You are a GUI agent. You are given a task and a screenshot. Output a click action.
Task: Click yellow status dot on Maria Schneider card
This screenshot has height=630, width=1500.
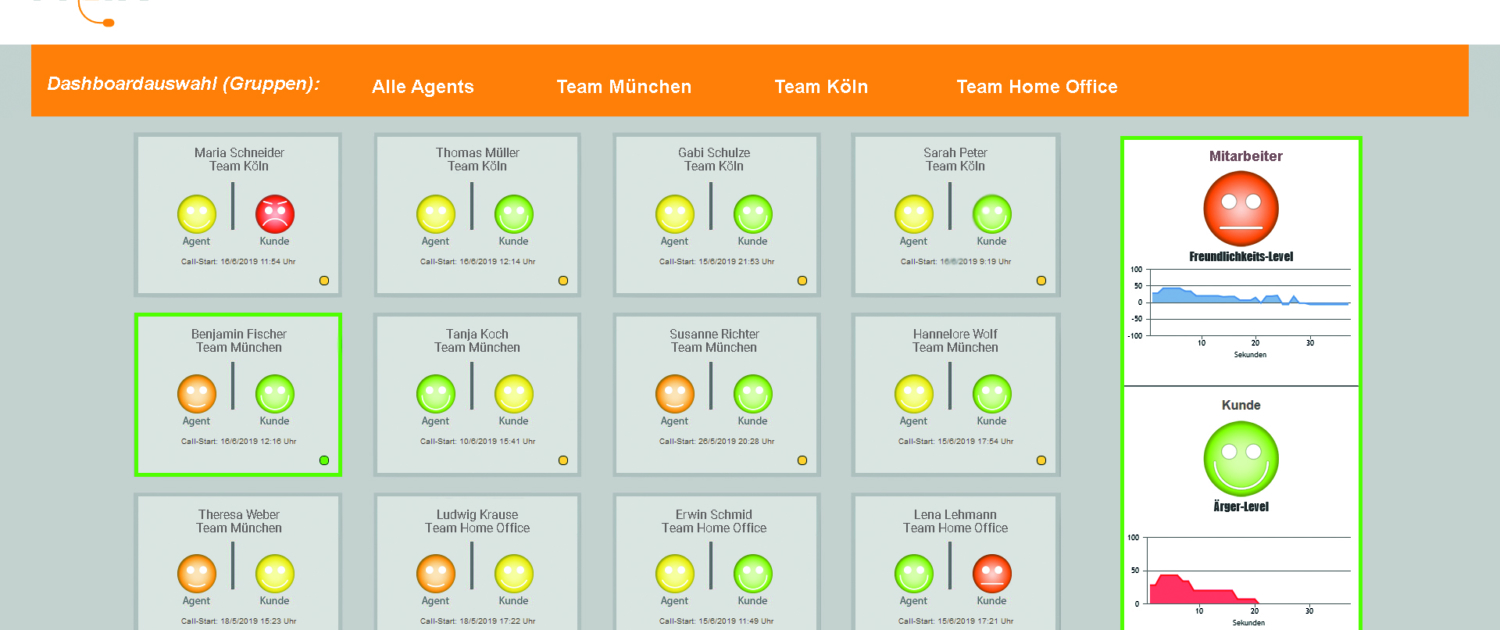pos(324,281)
